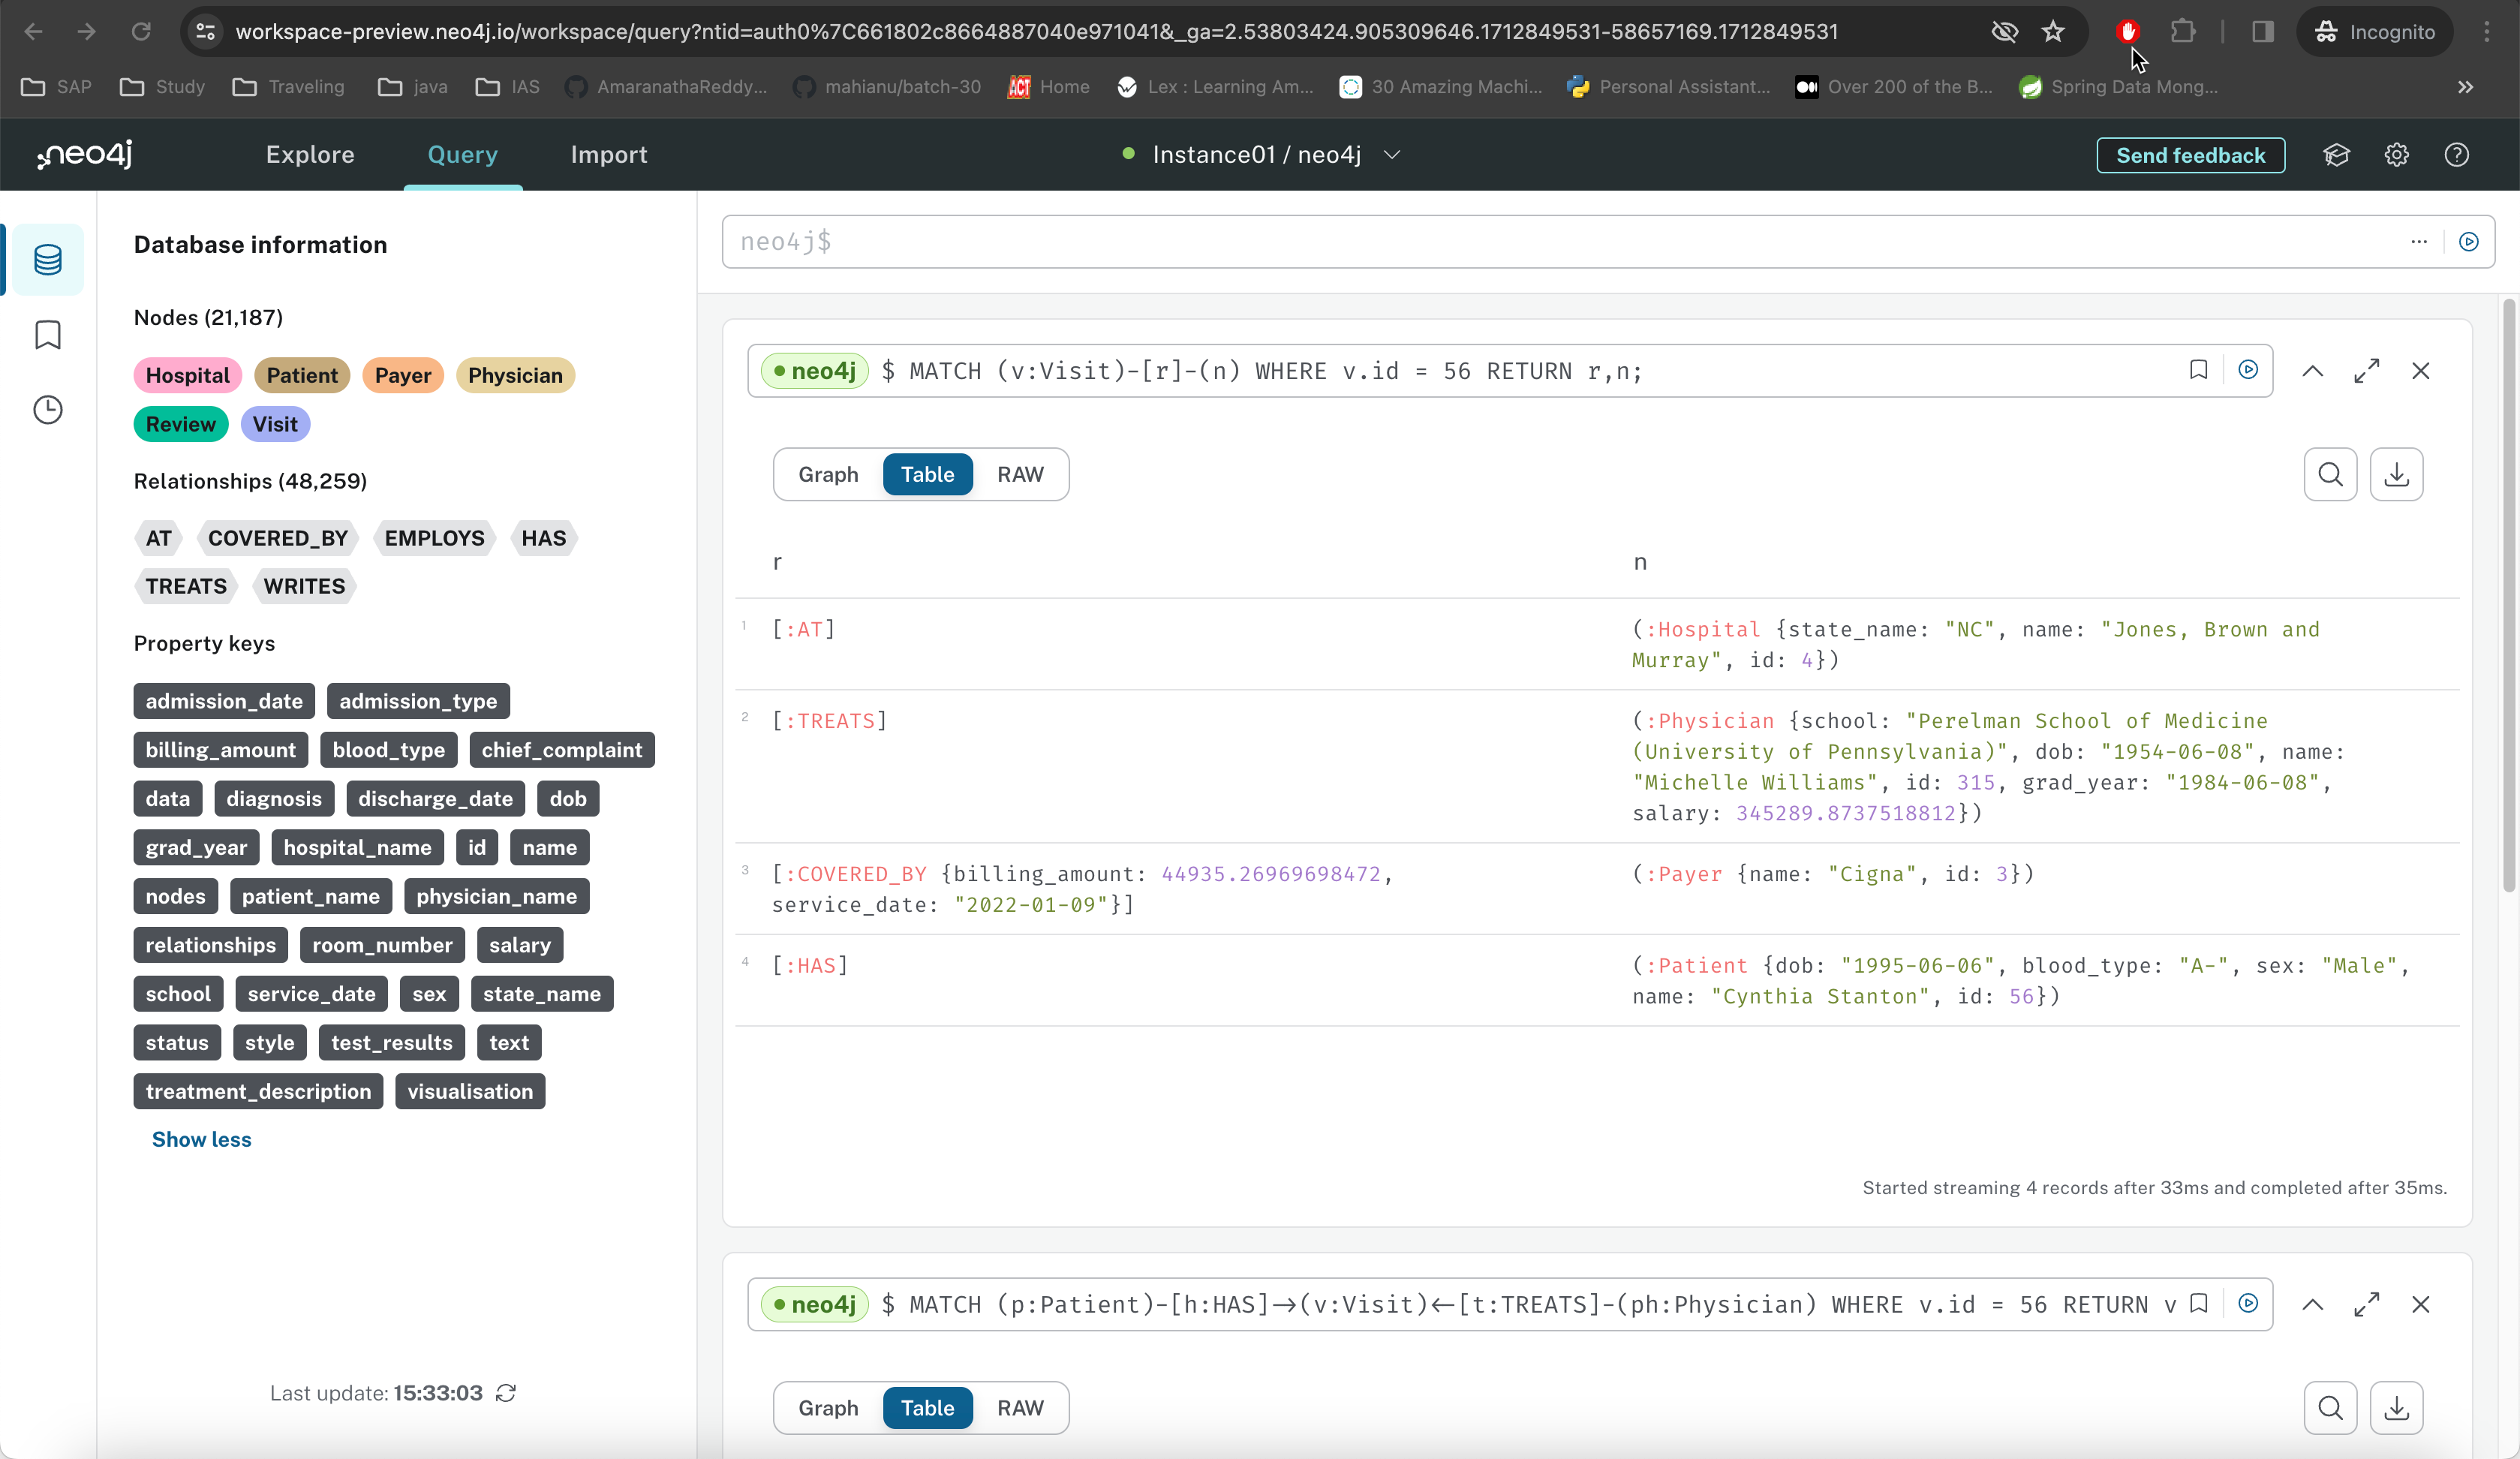Click the billing_amount property key
The width and height of the screenshot is (2520, 1459).
click(221, 750)
